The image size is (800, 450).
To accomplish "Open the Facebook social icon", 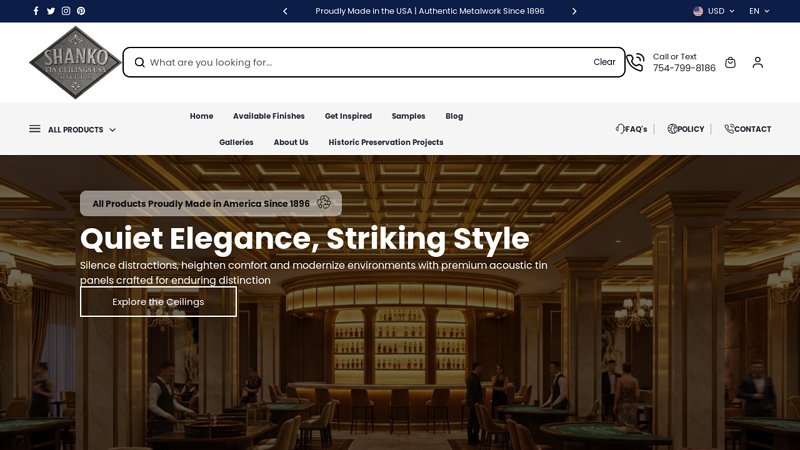I will pos(36,11).
